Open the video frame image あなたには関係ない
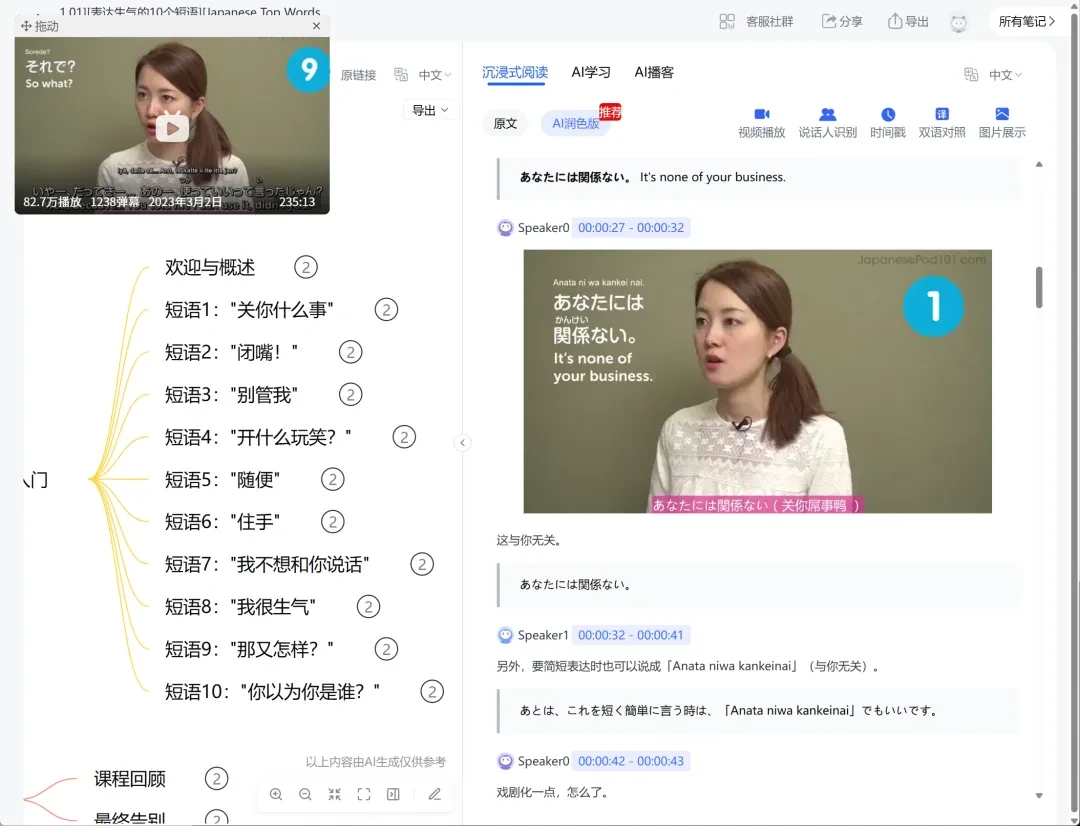Viewport: 1080px width, 826px height. click(x=758, y=382)
